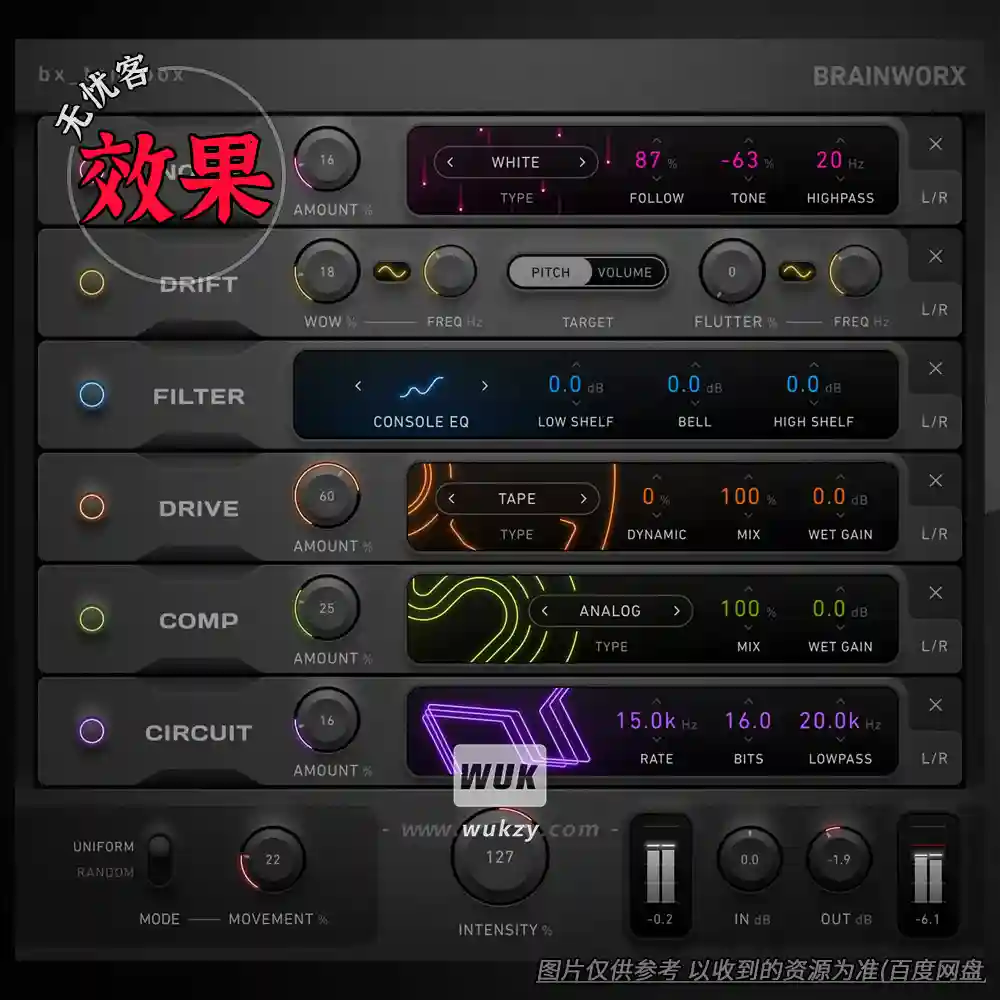Enable the FILTER module toggle

[x=92, y=395]
